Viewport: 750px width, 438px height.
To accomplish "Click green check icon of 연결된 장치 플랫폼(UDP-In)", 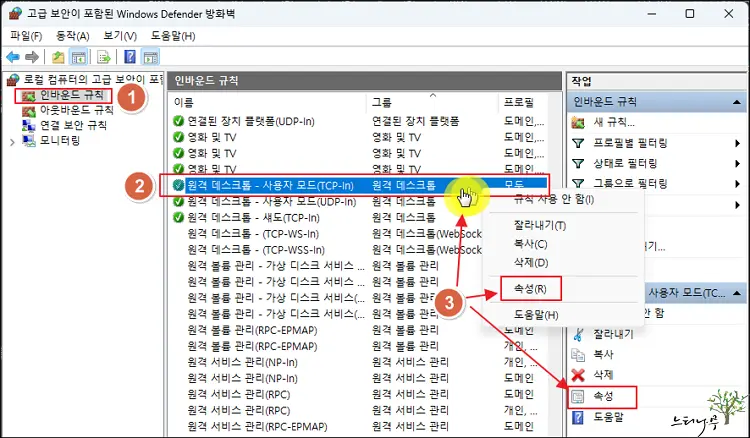I will [178, 121].
